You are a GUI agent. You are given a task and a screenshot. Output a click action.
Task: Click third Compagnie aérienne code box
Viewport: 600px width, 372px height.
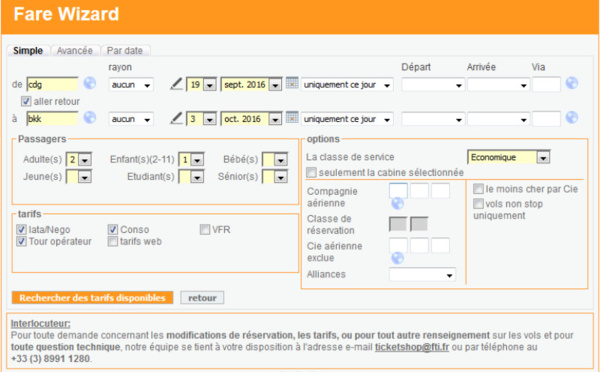point(440,191)
